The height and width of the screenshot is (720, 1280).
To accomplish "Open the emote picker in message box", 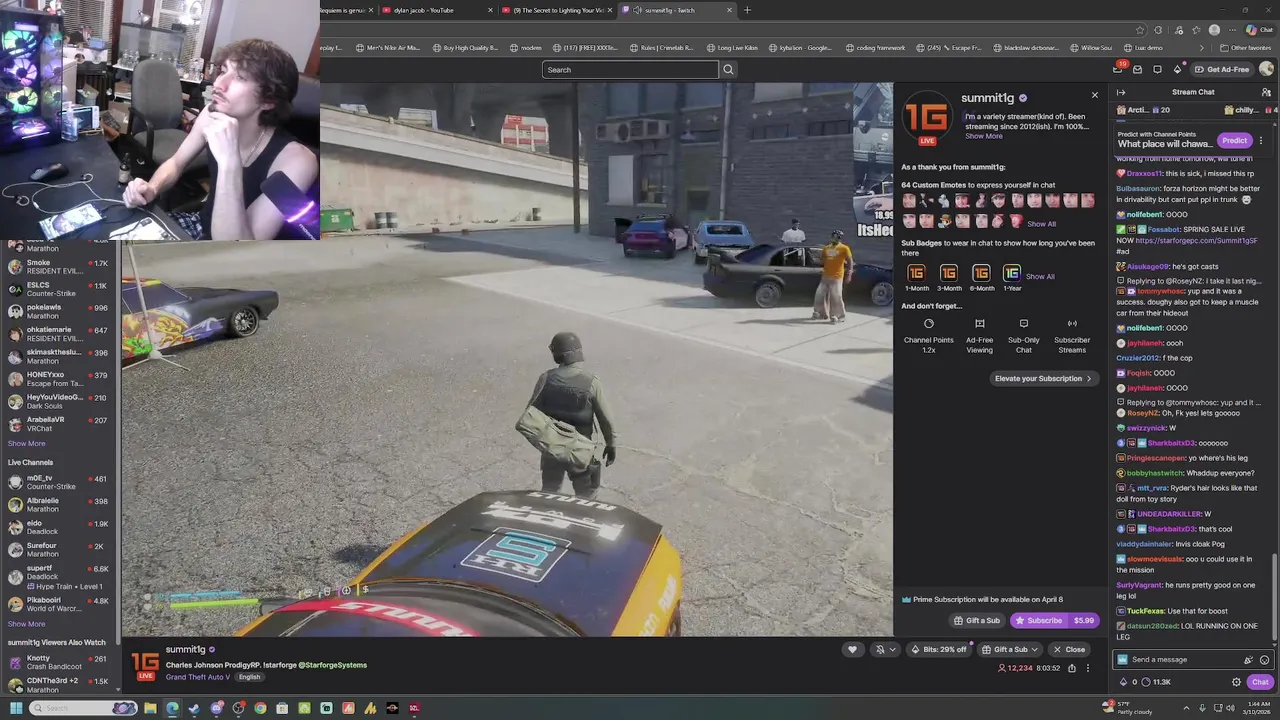I will point(1264,660).
